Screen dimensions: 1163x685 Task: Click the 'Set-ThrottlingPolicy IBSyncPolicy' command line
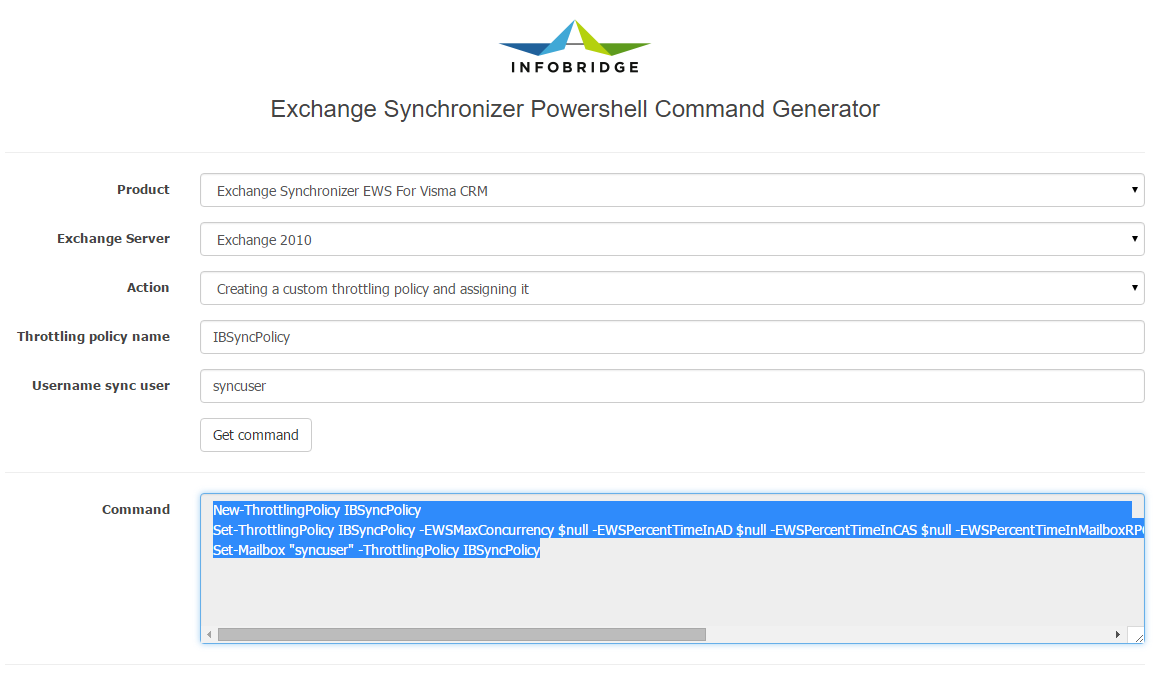click(678, 530)
